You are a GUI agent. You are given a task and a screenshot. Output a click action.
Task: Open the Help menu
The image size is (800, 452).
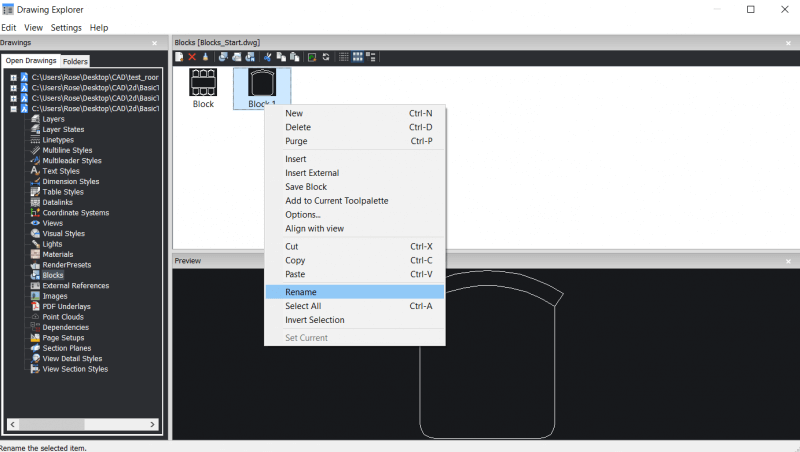click(99, 28)
